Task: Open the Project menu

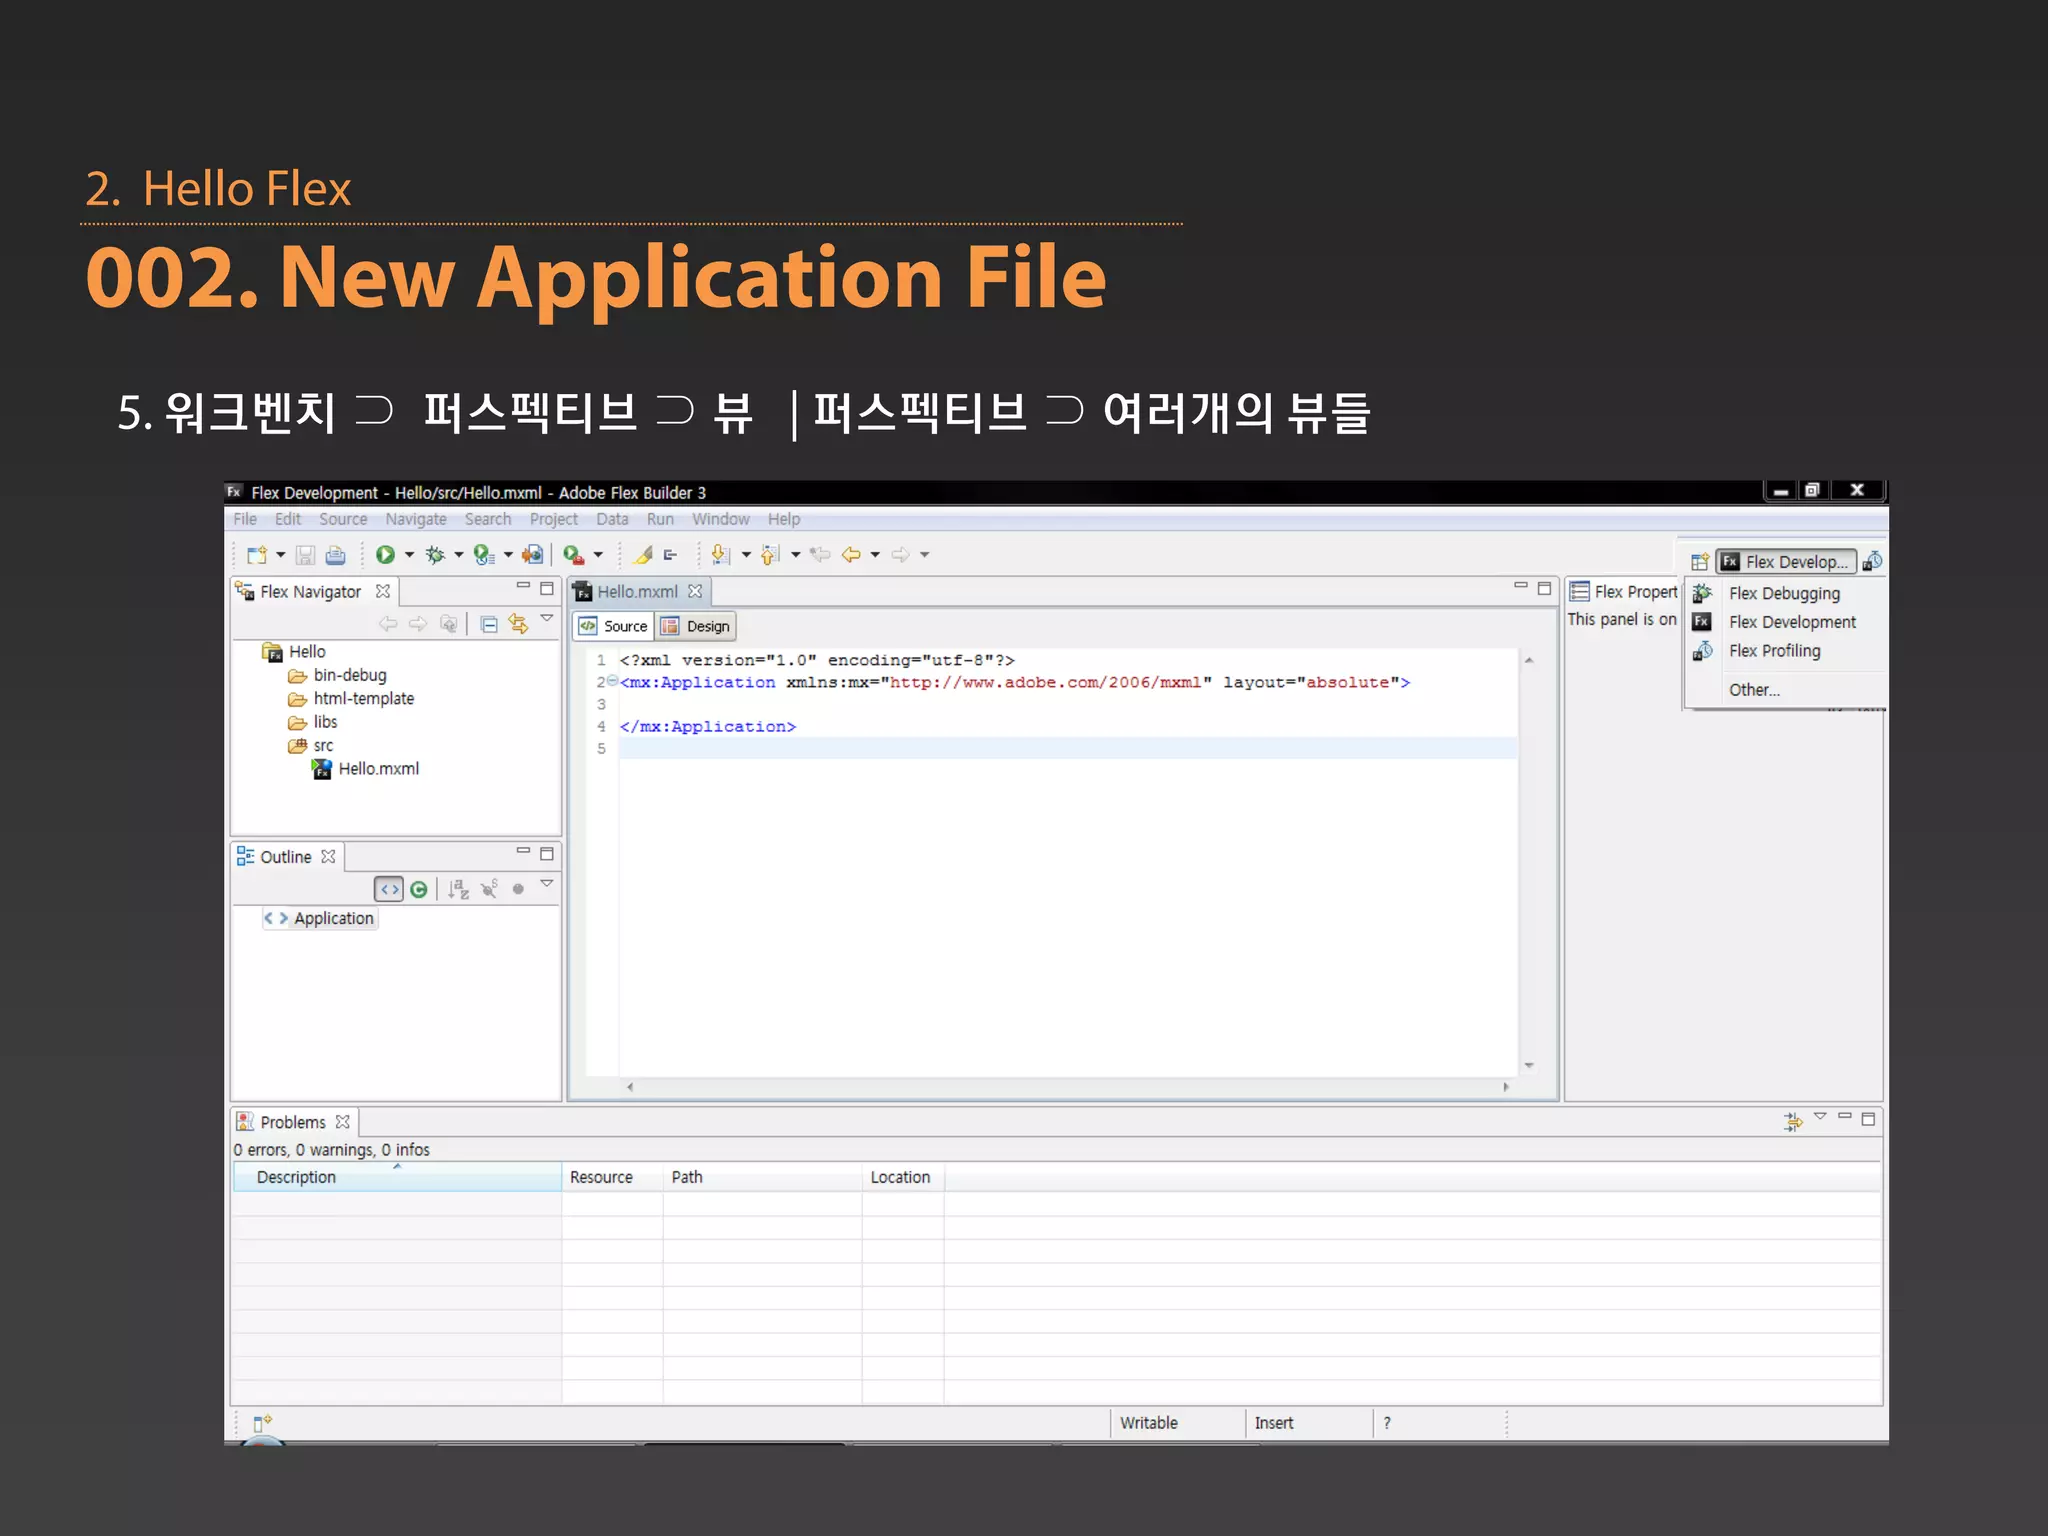Action: tap(554, 519)
